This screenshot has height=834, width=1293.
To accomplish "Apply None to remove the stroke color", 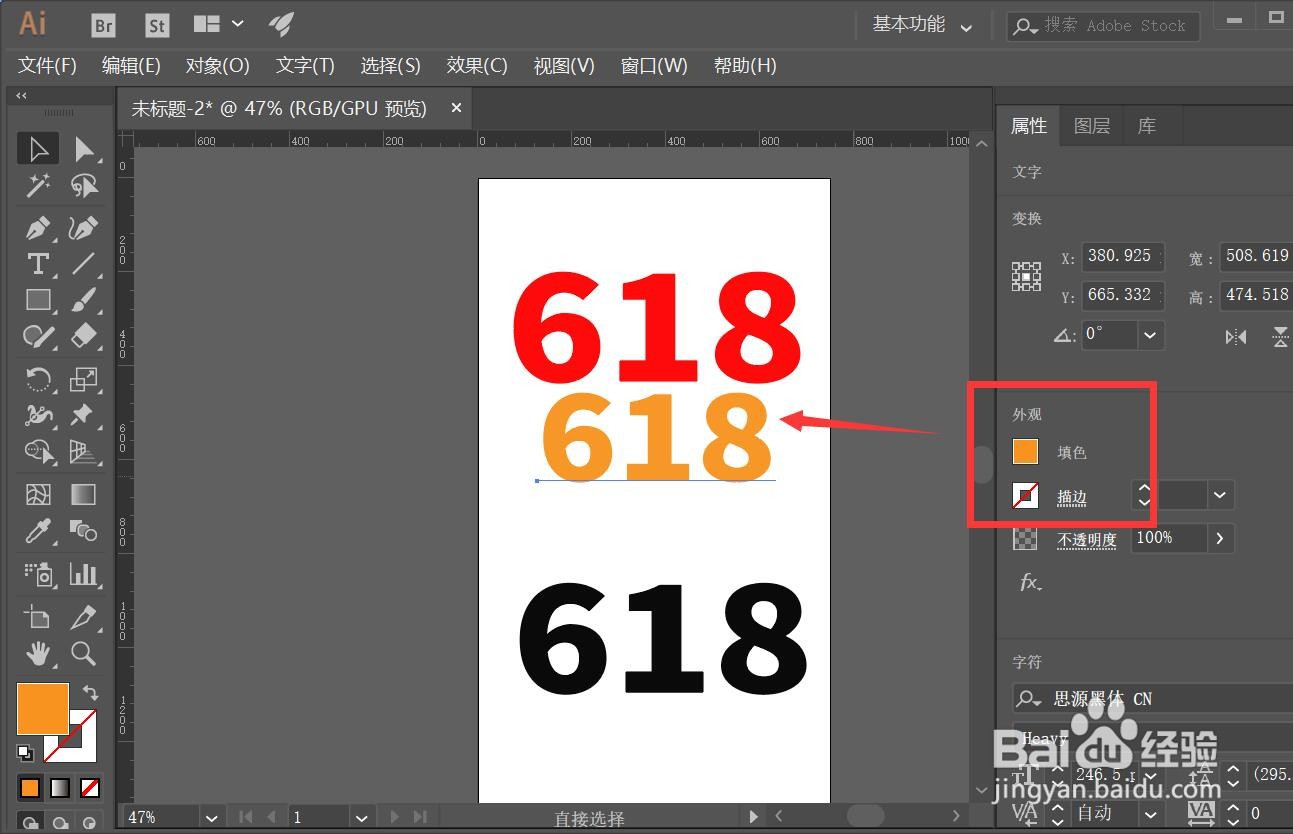I will [x=90, y=788].
